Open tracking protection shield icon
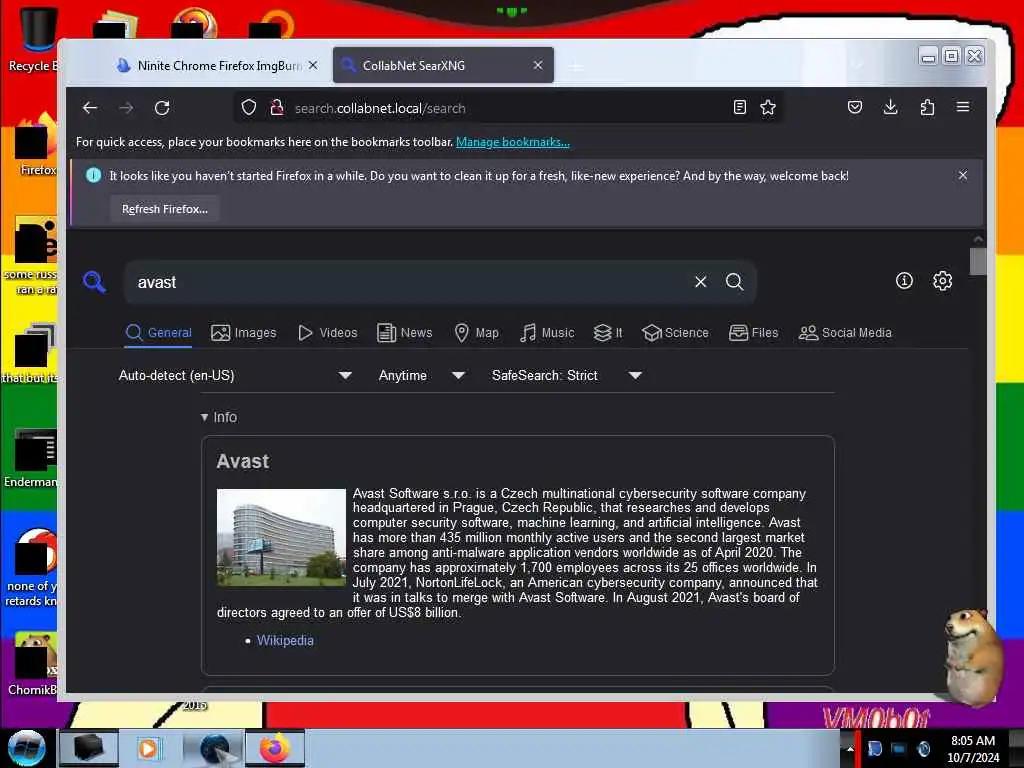The height and width of the screenshot is (768, 1024). (x=249, y=108)
